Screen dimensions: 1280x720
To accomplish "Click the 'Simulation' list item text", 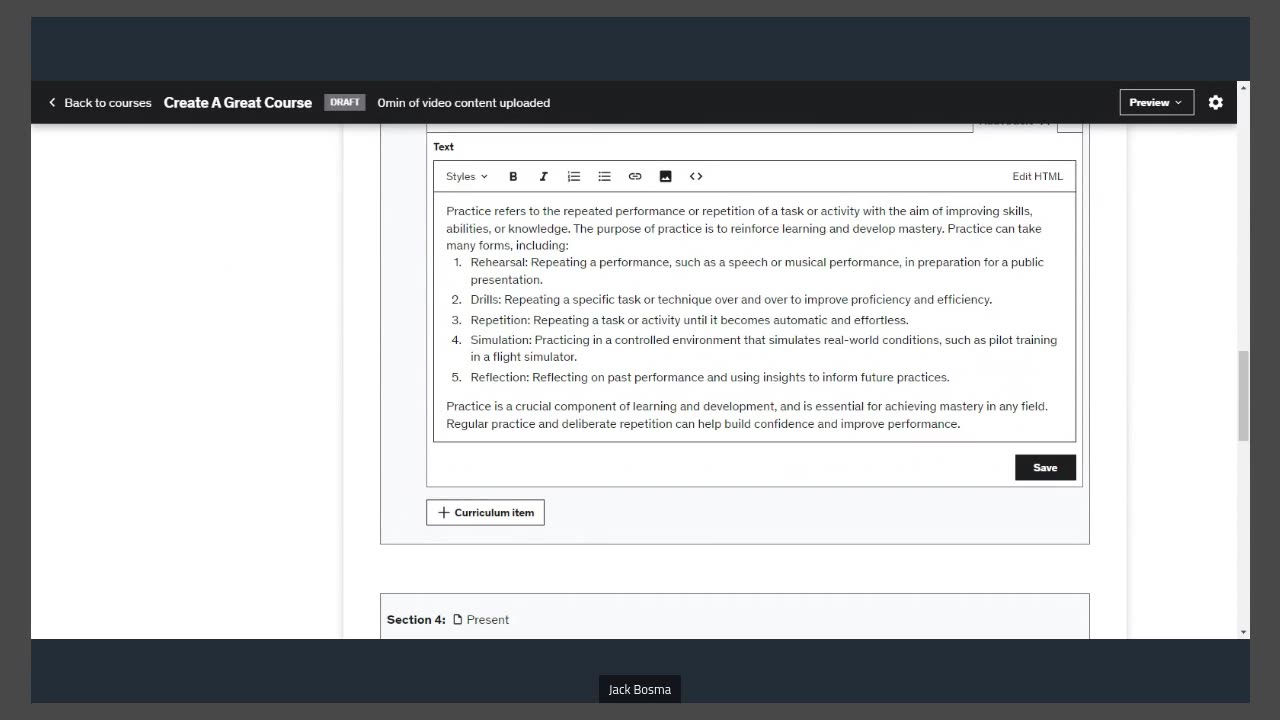I will tap(764, 348).
